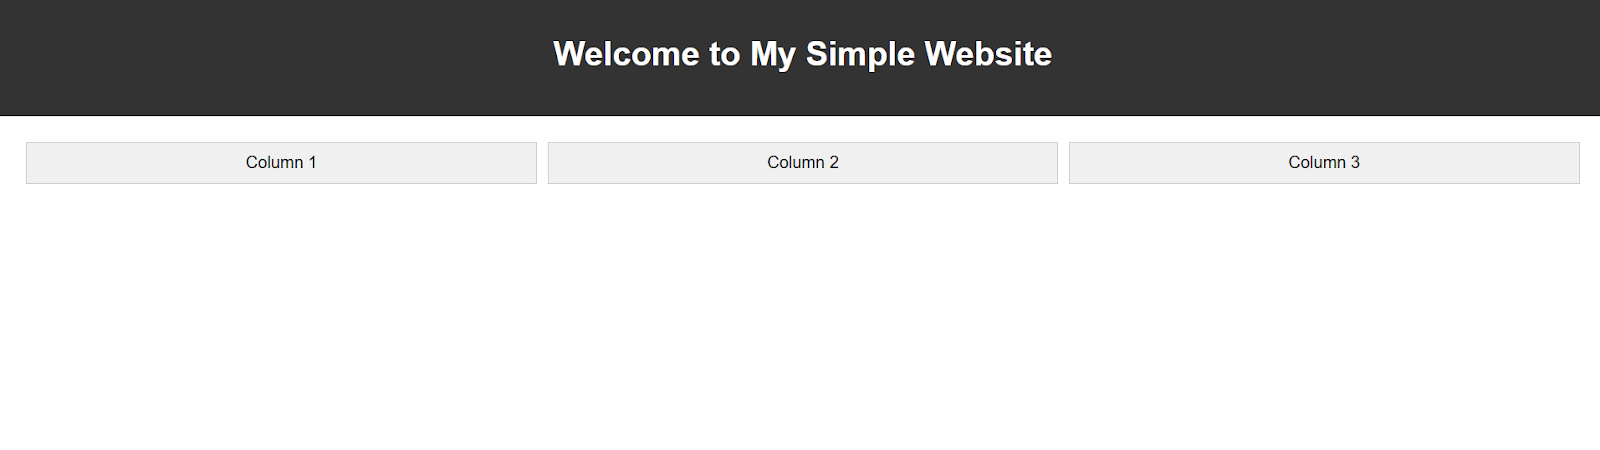Click the word "My" in the heading
The height and width of the screenshot is (450, 1600).
tap(773, 54)
